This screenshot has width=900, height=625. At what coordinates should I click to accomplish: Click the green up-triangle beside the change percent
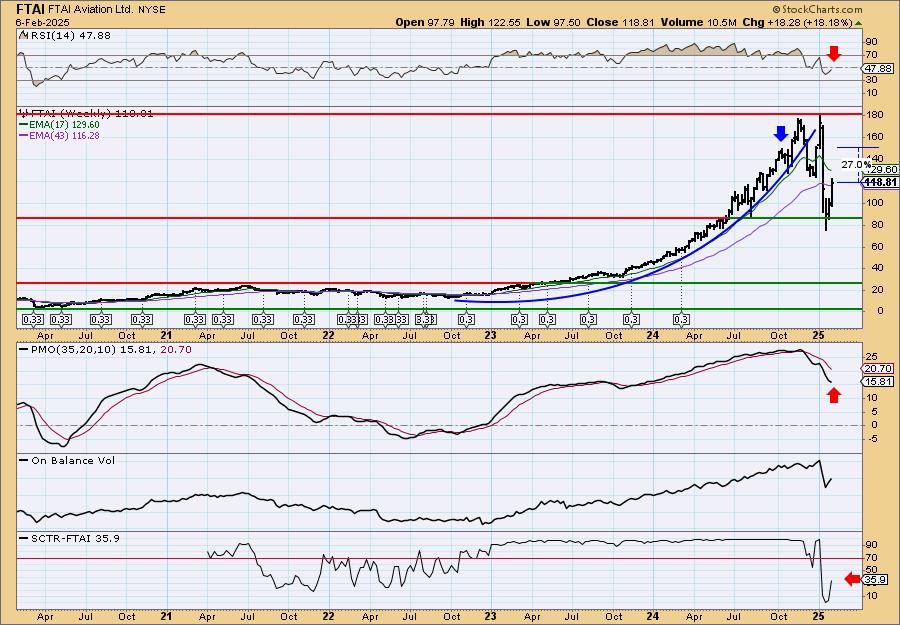[859, 23]
